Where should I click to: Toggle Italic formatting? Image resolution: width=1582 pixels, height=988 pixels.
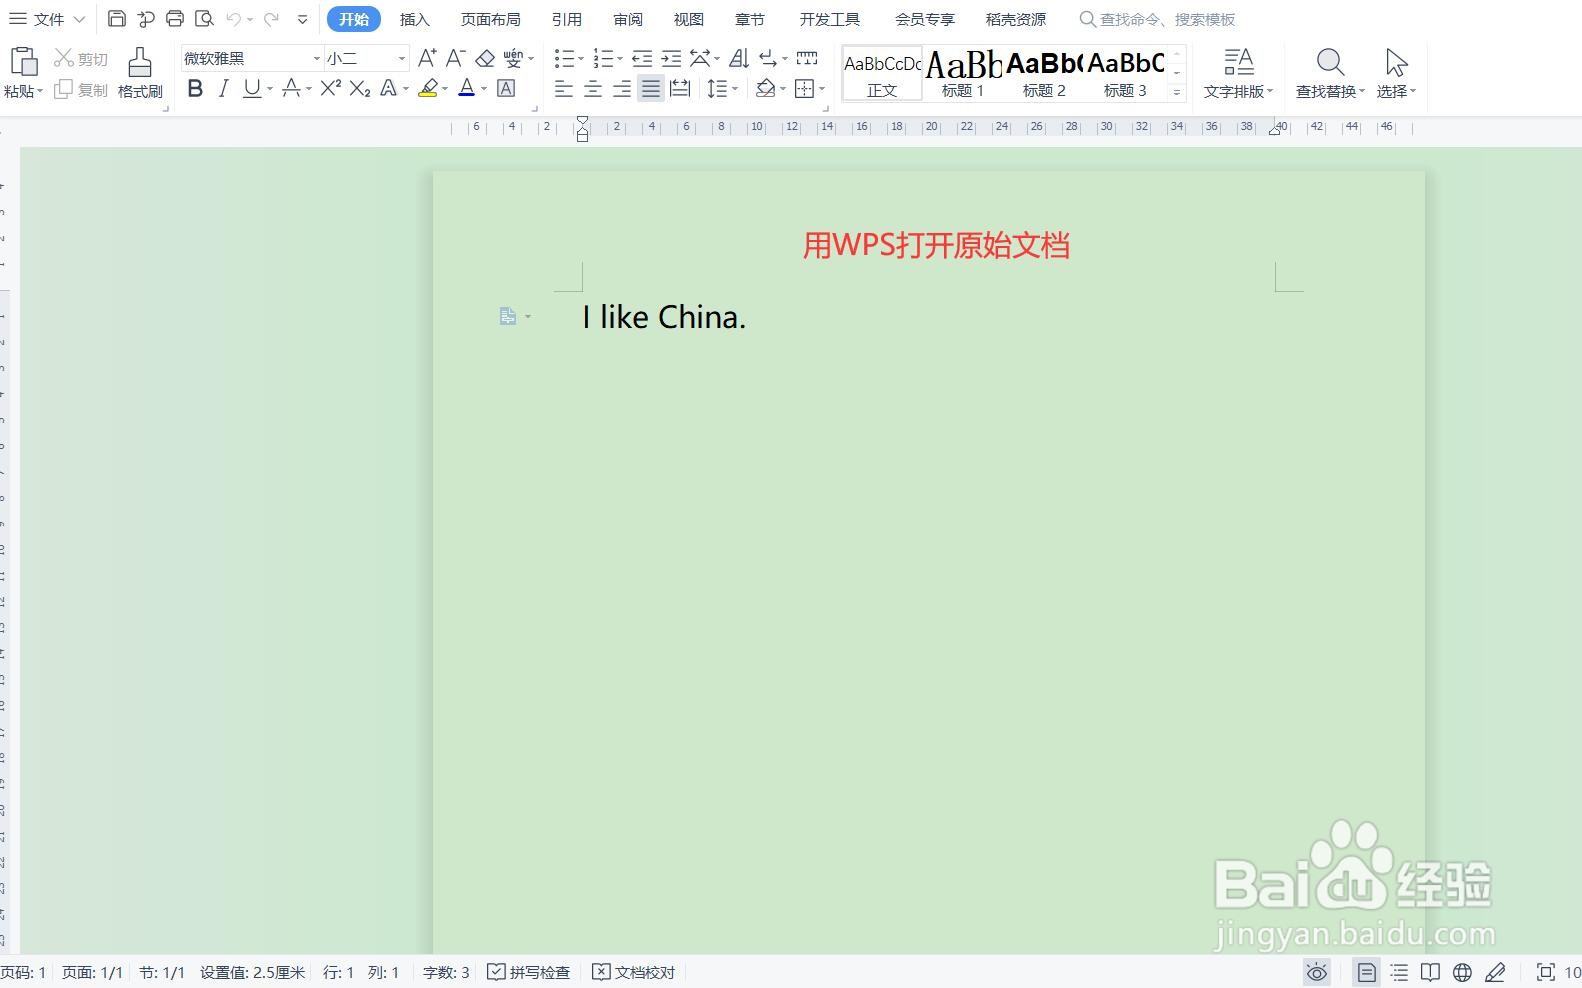223,89
